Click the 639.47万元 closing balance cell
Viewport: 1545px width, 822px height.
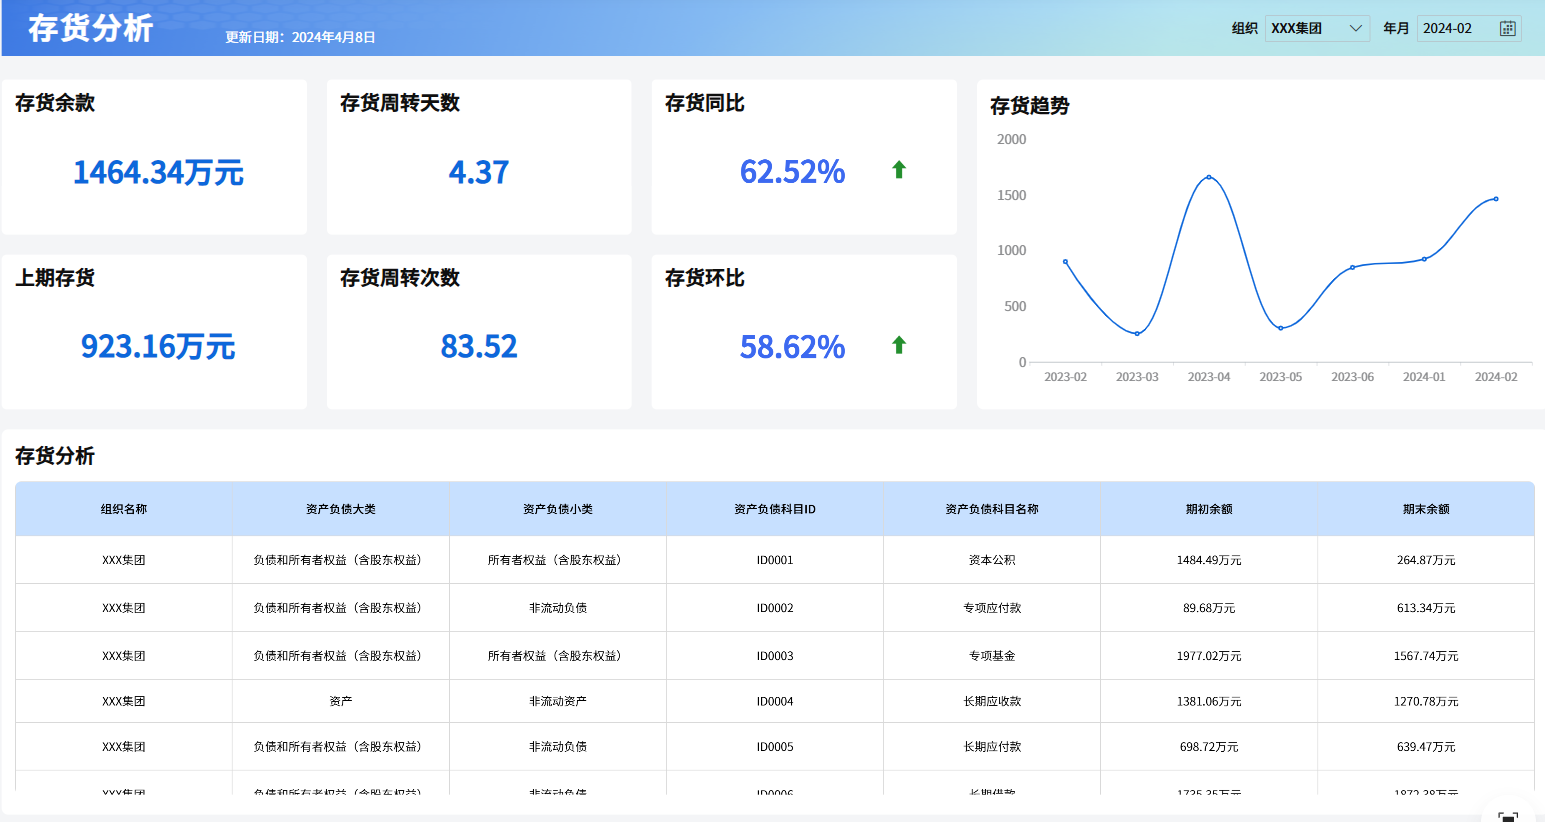1426,747
